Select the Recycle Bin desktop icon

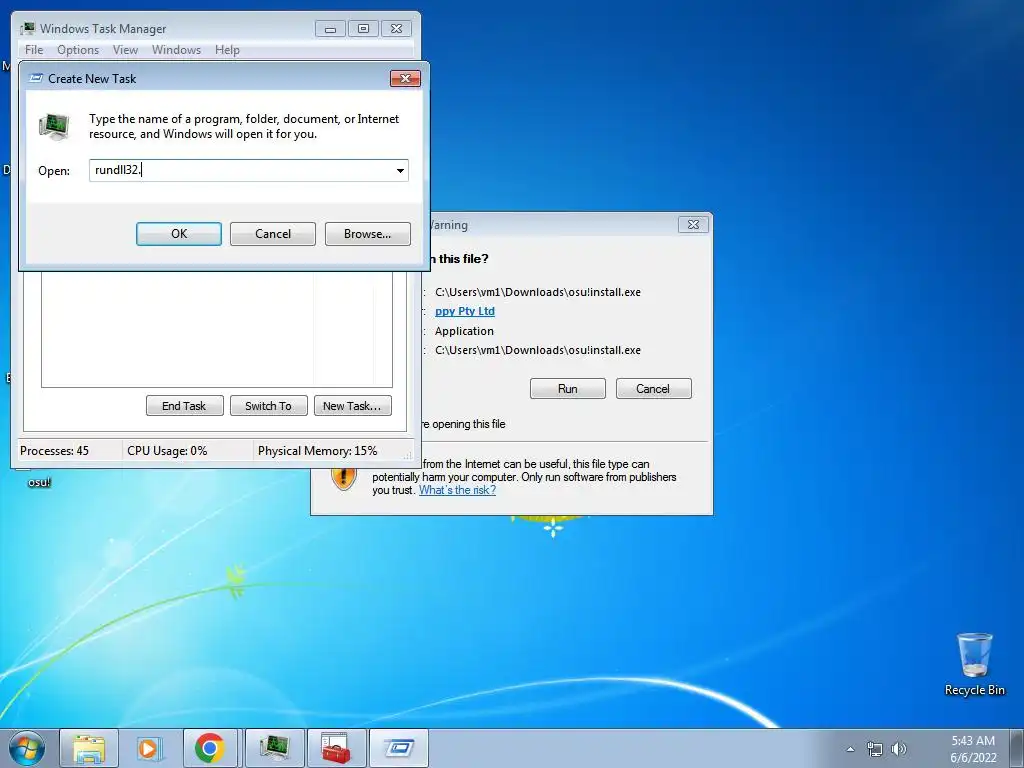coord(974,664)
